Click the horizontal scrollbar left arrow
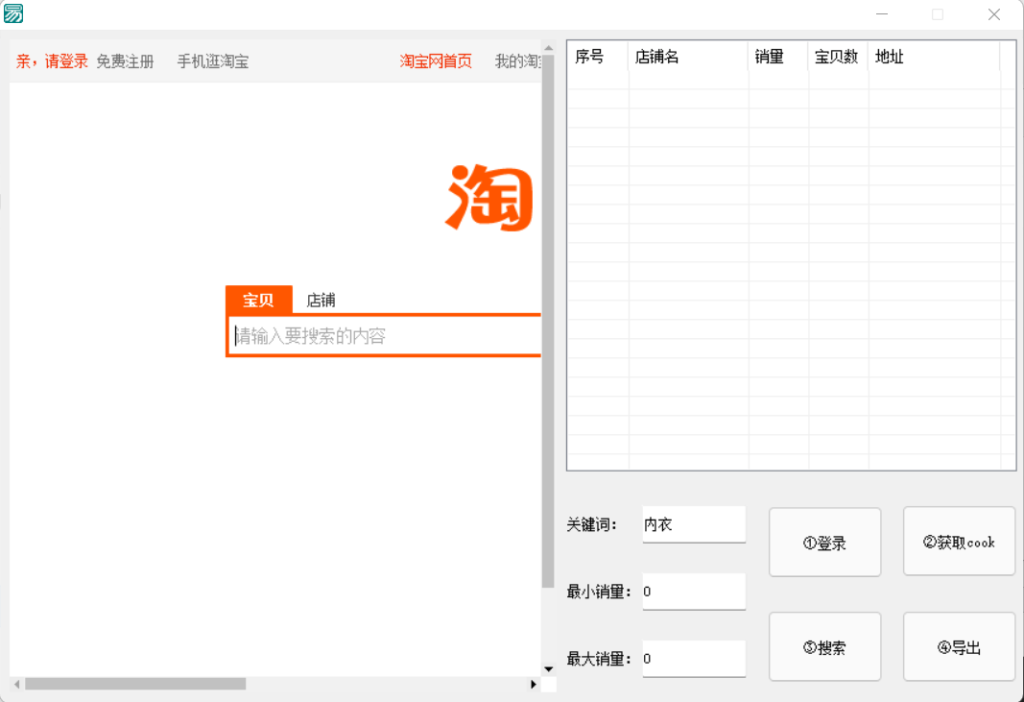 point(16,684)
